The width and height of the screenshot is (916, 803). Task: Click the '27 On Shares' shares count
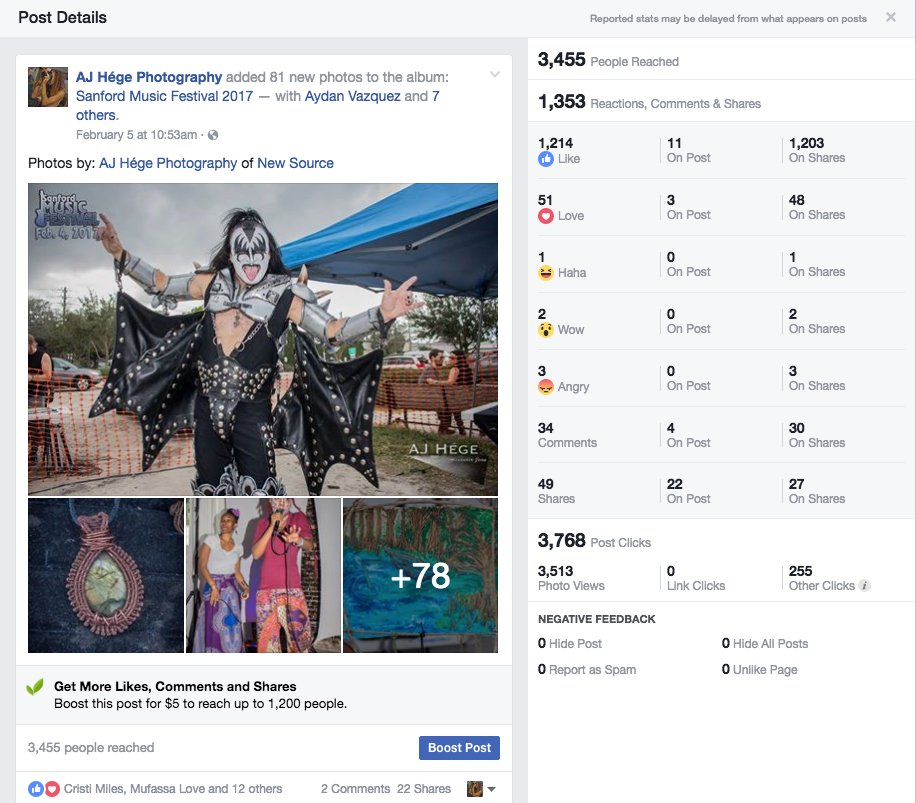(817, 492)
